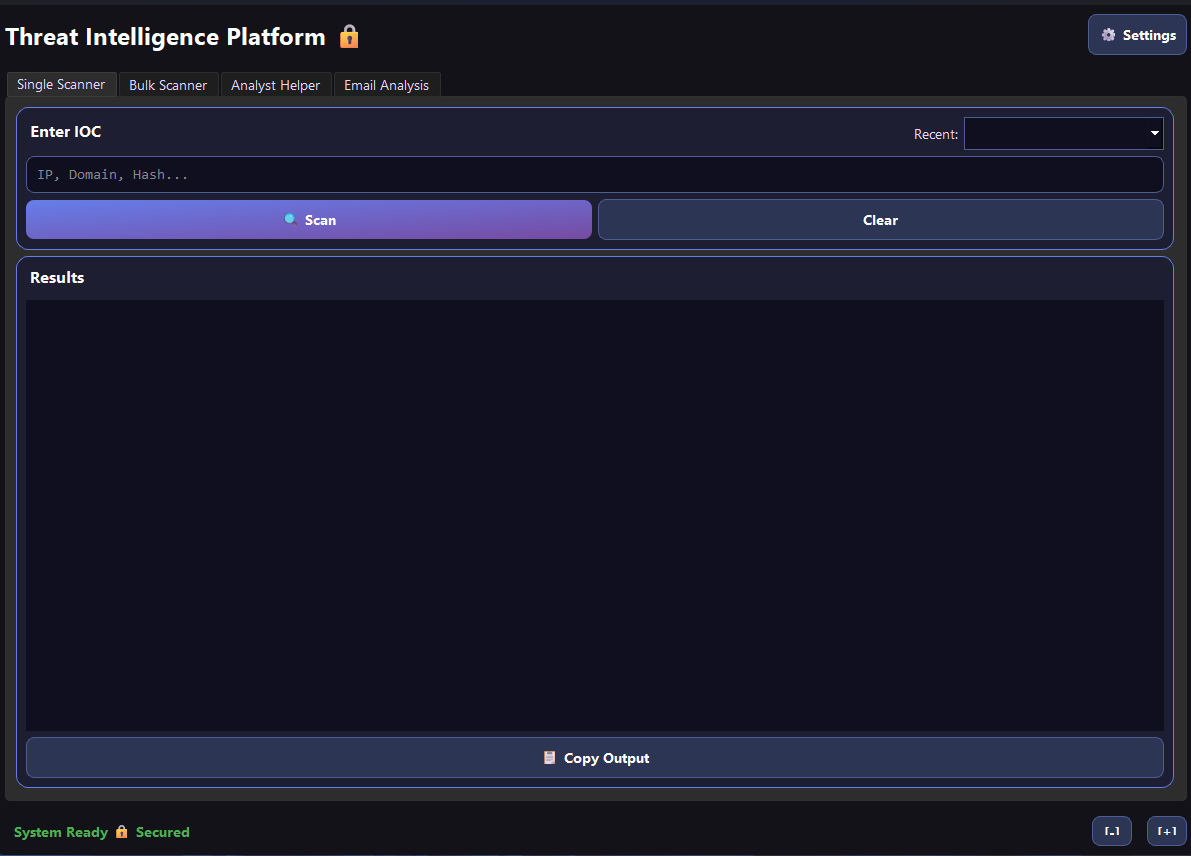Open the Settings panel
Screen dimensions: 1191x856
tap(1136, 35)
